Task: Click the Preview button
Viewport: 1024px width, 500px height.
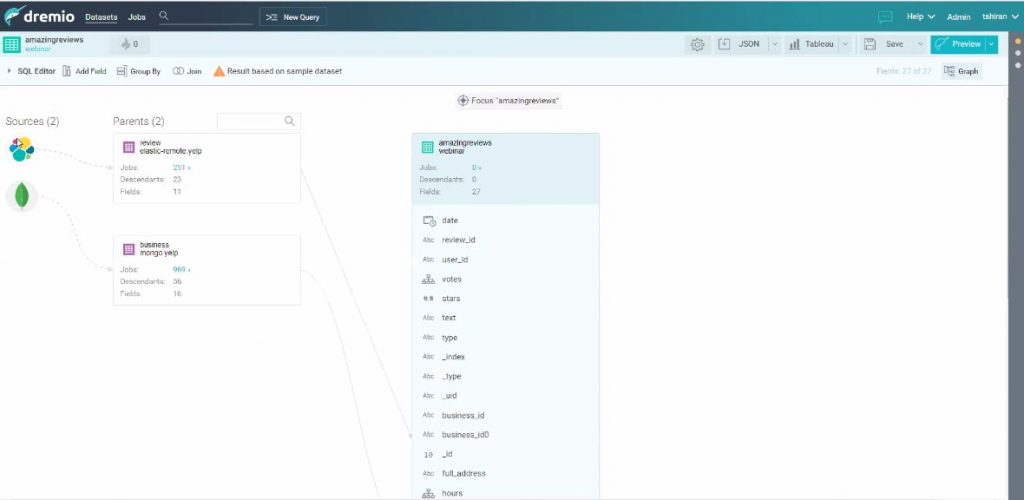Action: [x=957, y=44]
